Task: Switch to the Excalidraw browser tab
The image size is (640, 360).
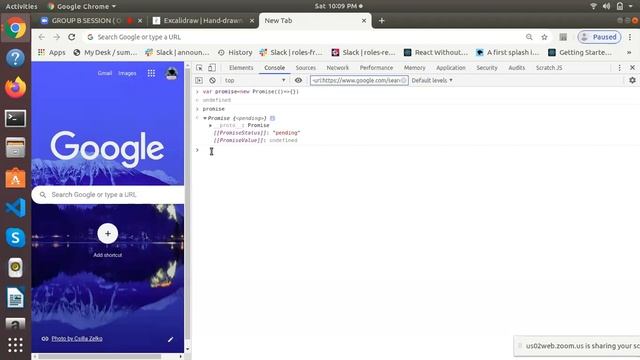Action: 203,20
